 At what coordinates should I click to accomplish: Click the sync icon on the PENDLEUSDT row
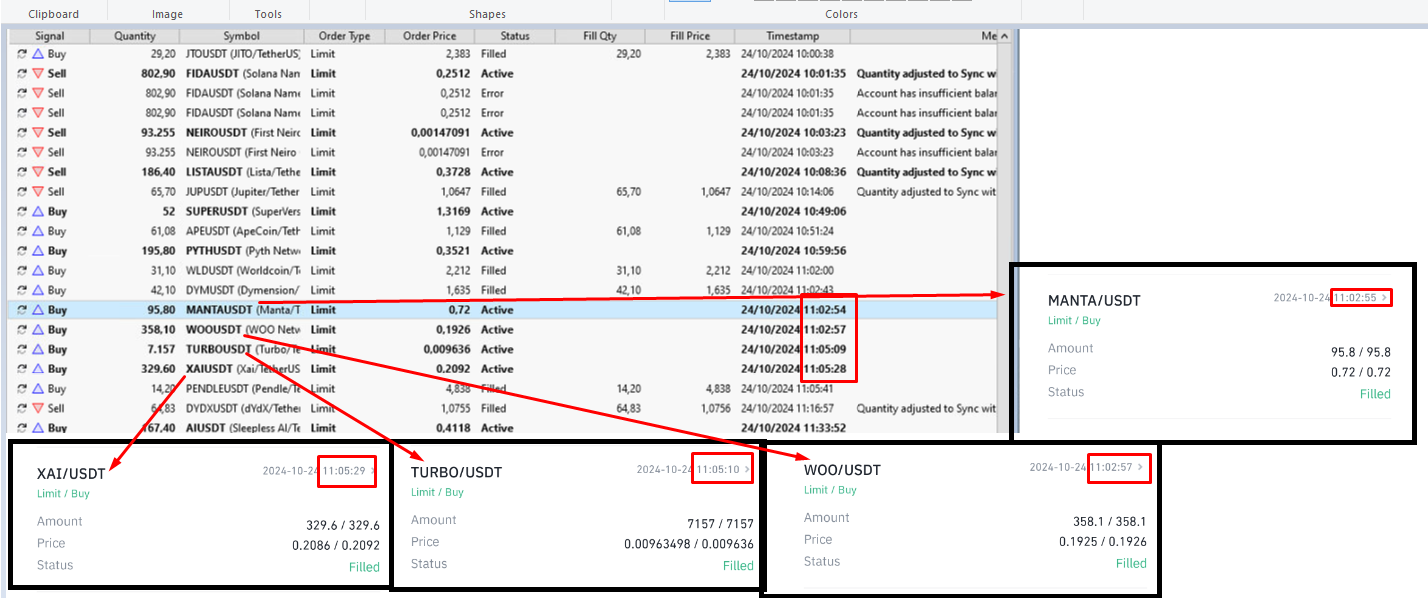click(x=22, y=389)
